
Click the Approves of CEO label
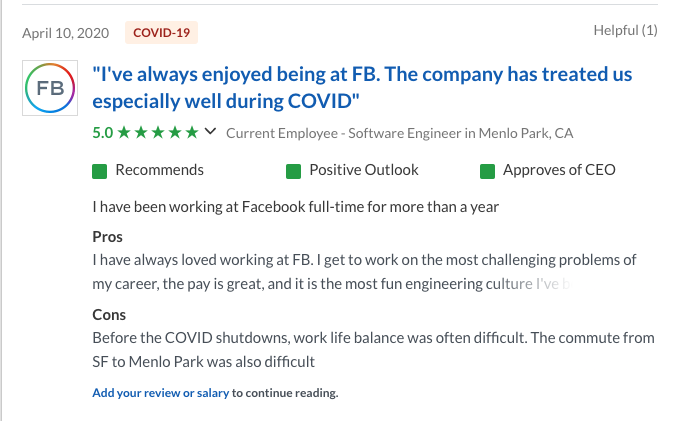click(x=559, y=170)
